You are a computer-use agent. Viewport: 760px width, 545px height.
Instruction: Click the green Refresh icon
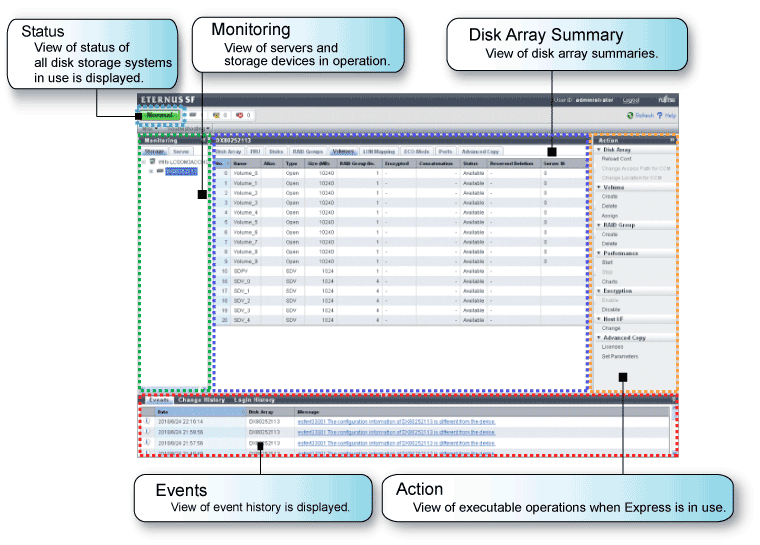pyautogui.click(x=630, y=115)
